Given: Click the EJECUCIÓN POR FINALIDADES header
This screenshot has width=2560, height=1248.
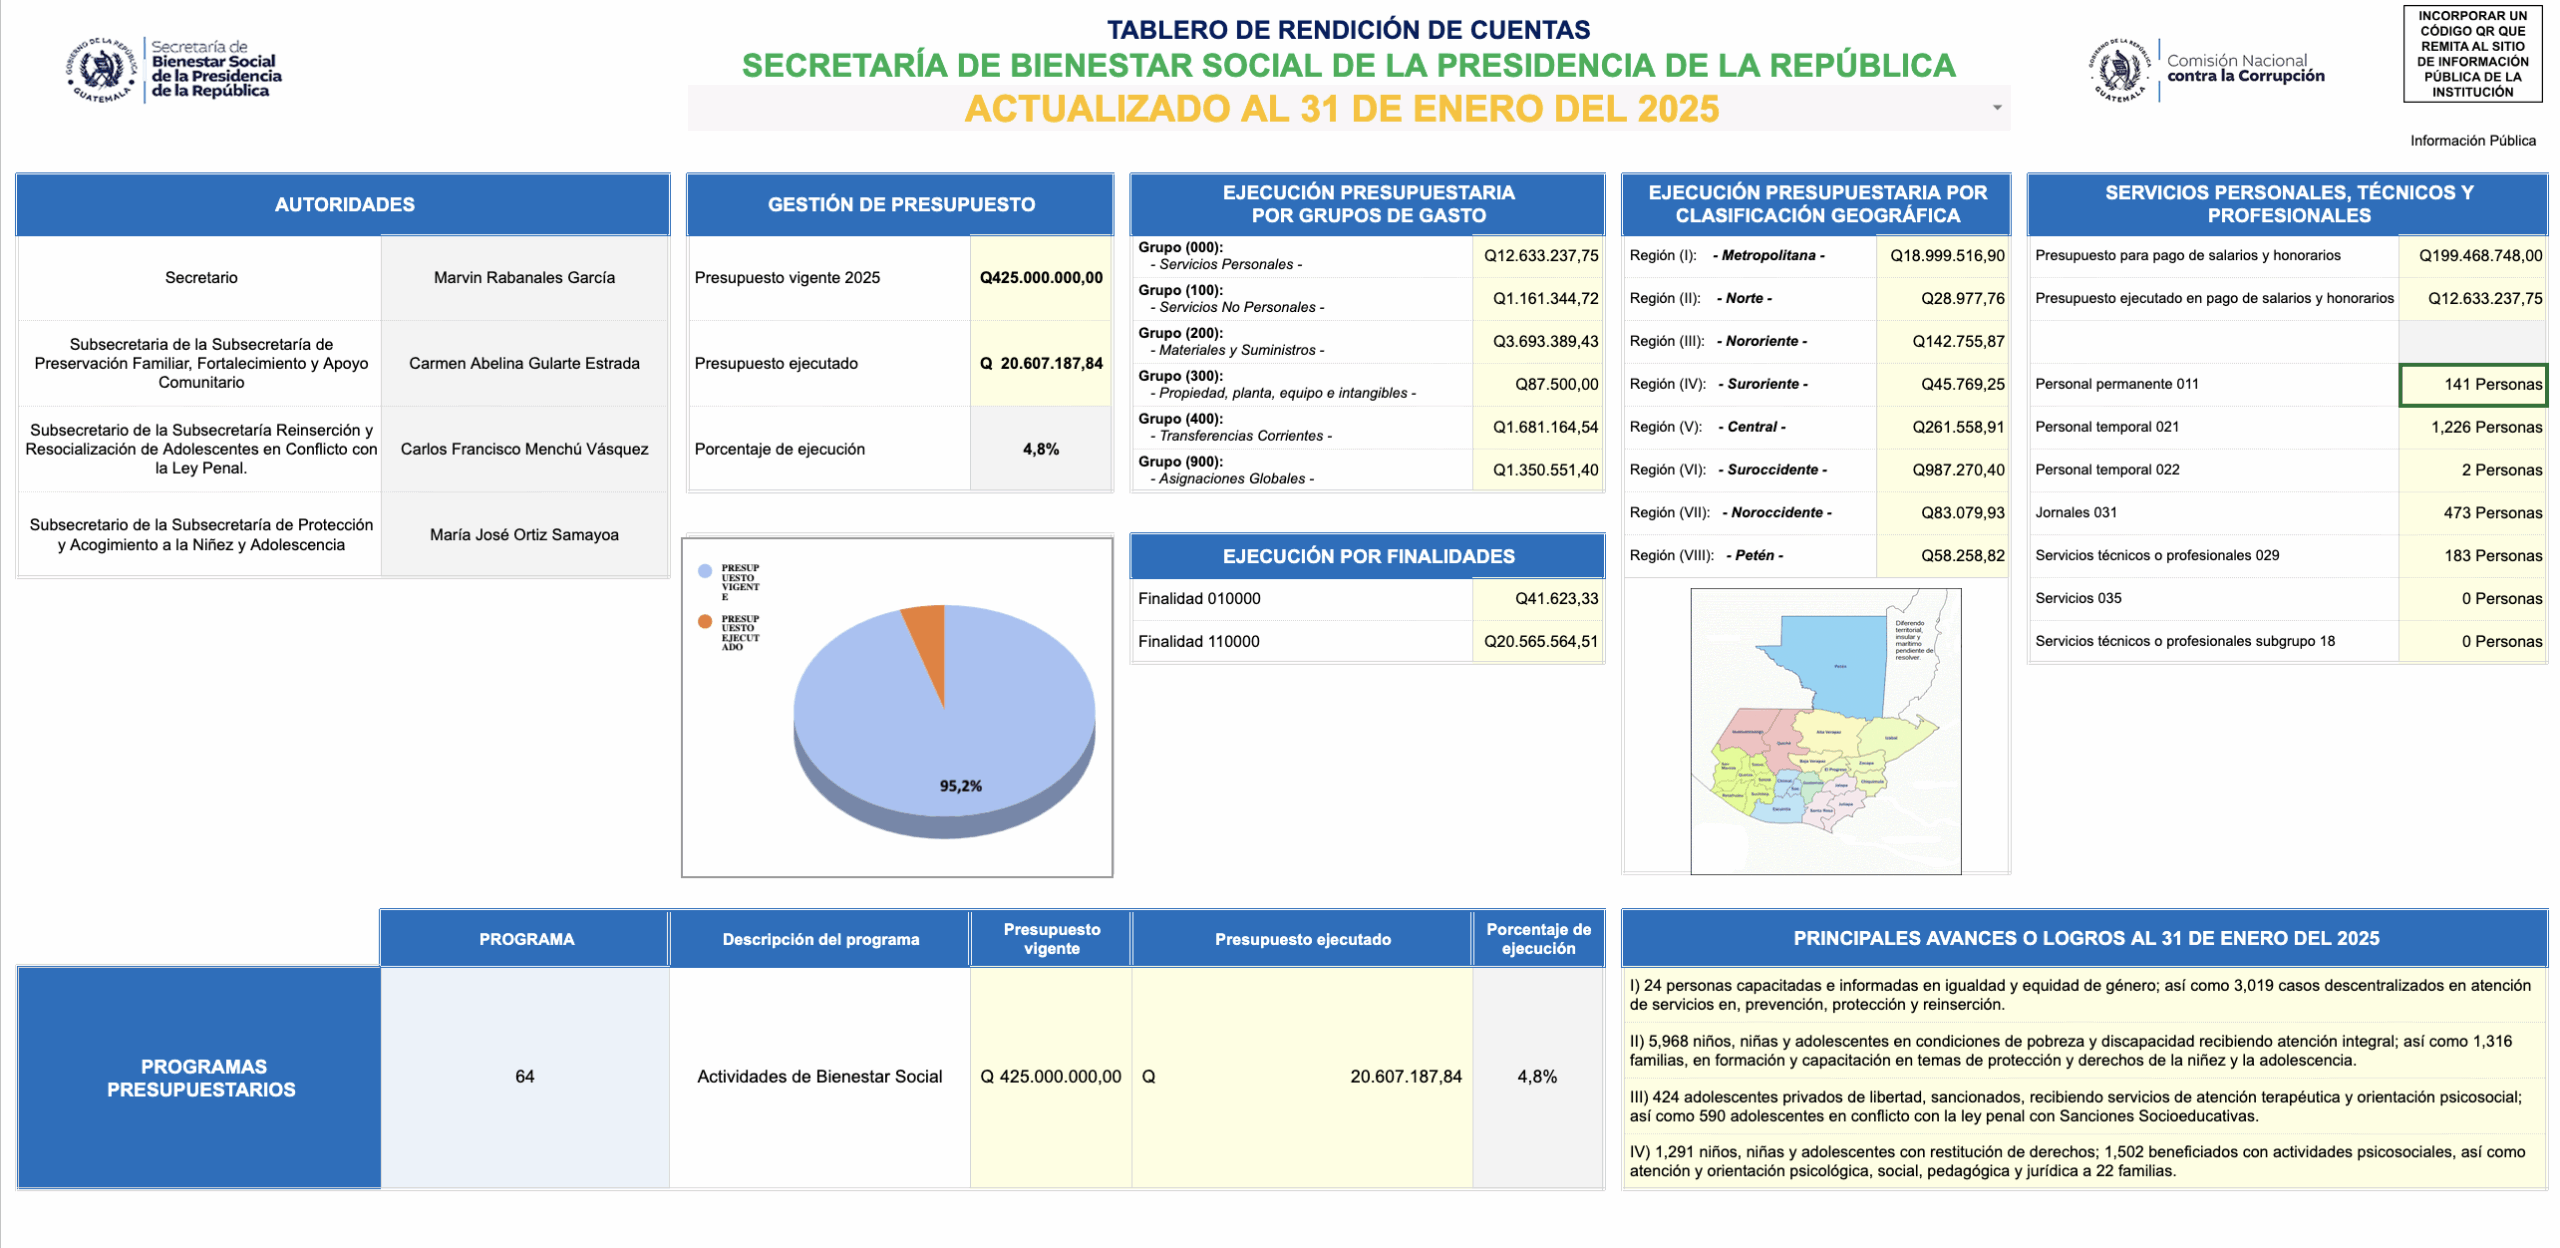Looking at the screenshot, I should coord(1367,556).
